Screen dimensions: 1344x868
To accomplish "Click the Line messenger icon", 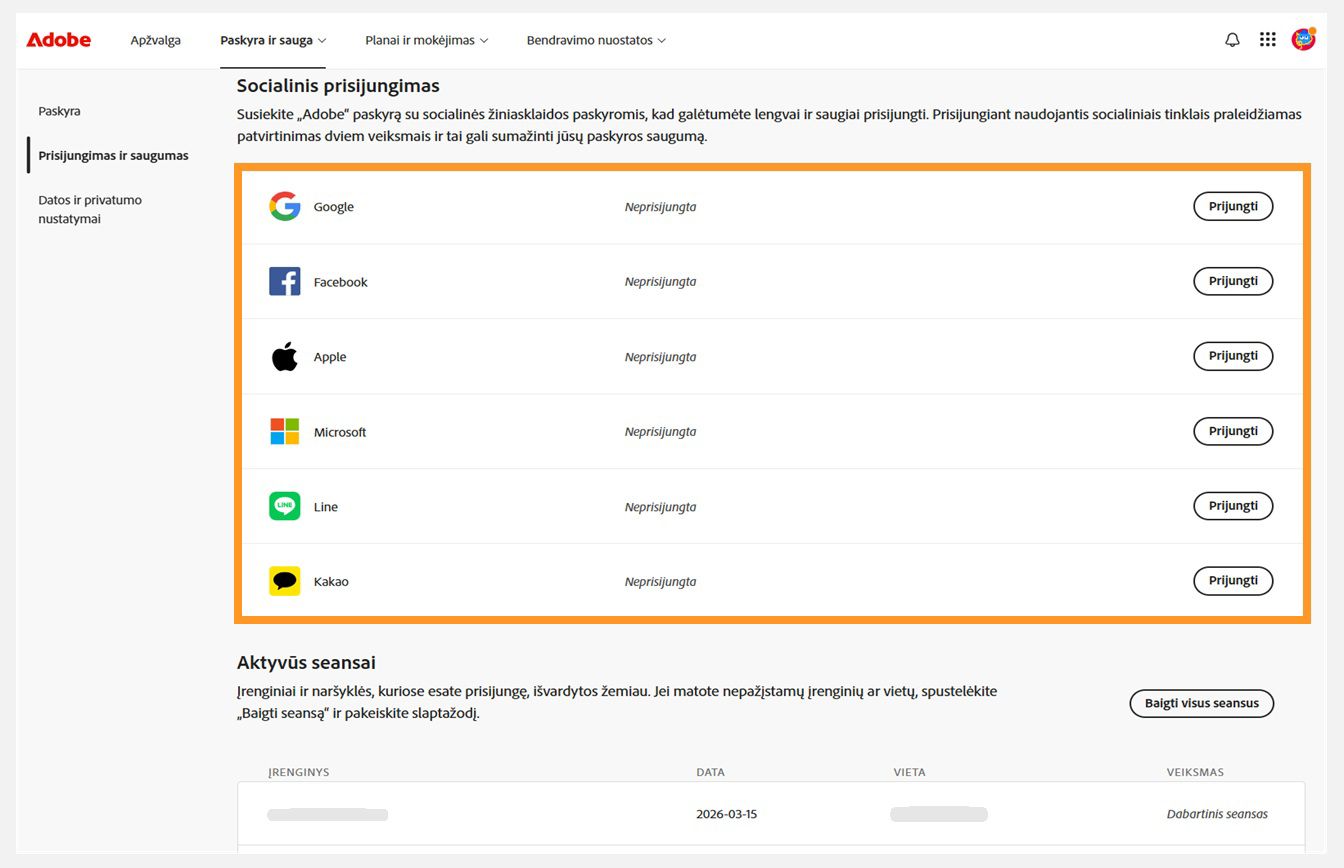I will click(284, 506).
